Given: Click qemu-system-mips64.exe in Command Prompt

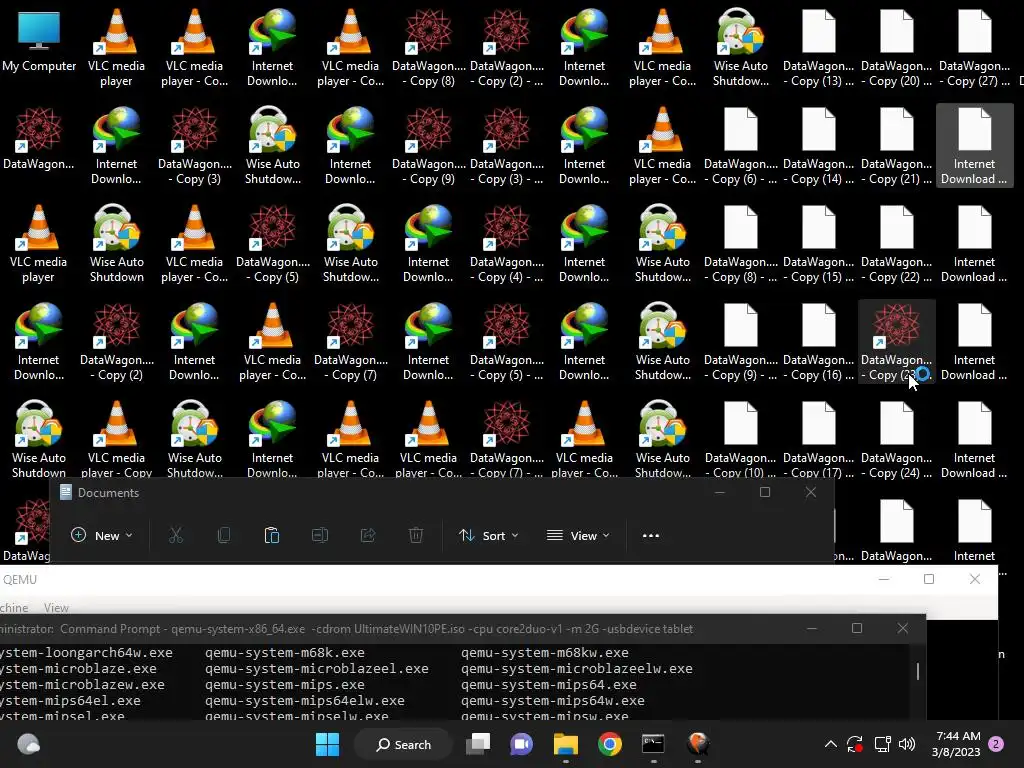Looking at the screenshot, I should (549, 684).
